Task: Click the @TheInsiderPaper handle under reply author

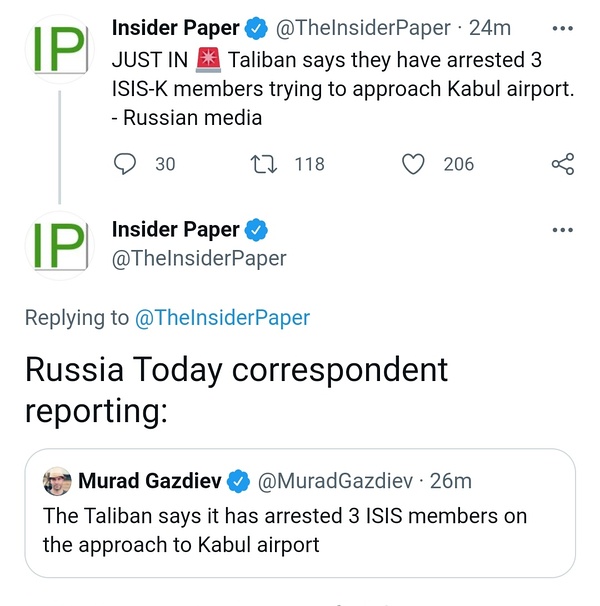Action: [199, 258]
